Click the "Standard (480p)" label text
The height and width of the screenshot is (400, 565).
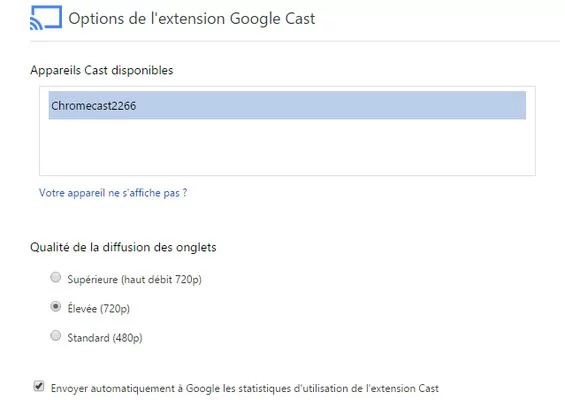105,338
